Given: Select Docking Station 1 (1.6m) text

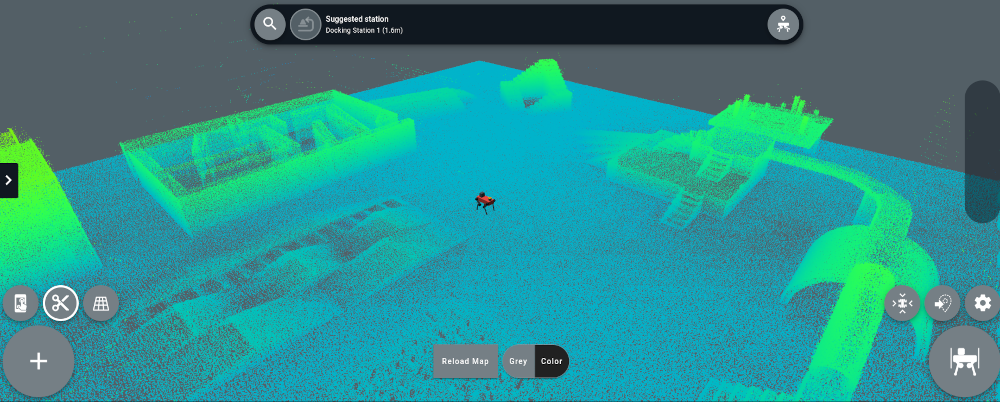Looking at the screenshot, I should point(364,31).
